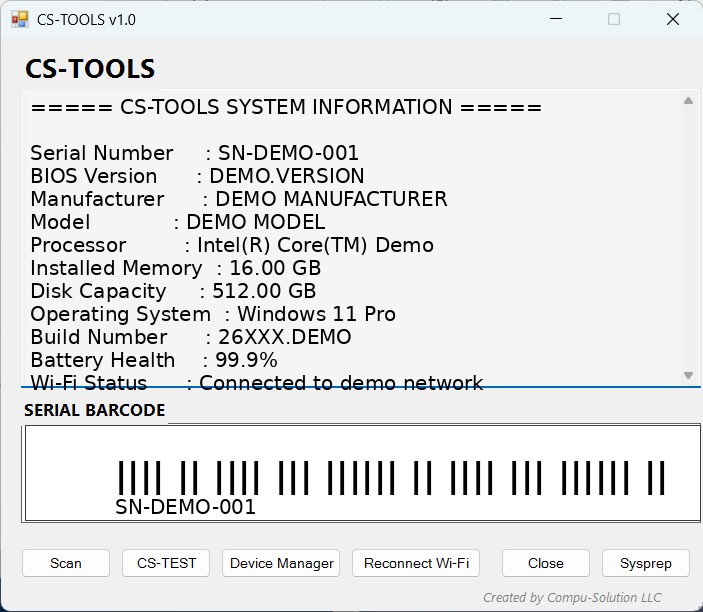The image size is (703, 612).
Task: Click 'Disk Capacity : 512.00 GB' line
Action: click(x=173, y=291)
